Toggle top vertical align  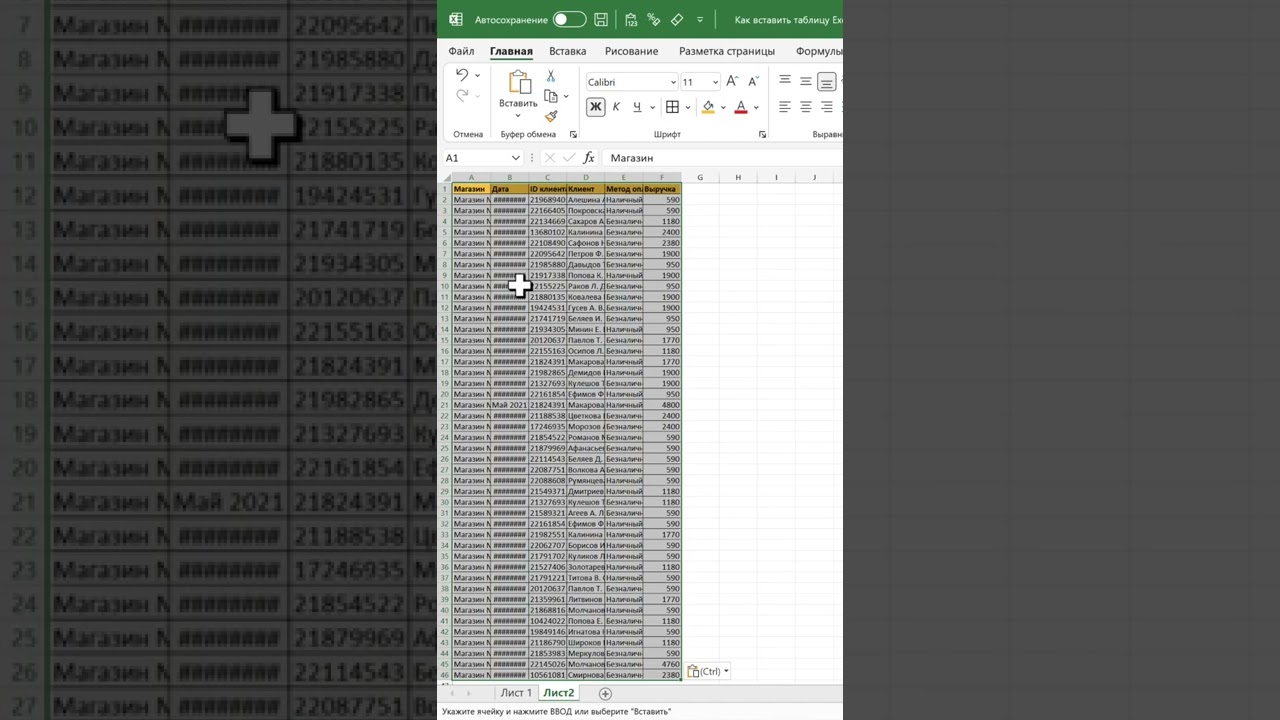[785, 81]
